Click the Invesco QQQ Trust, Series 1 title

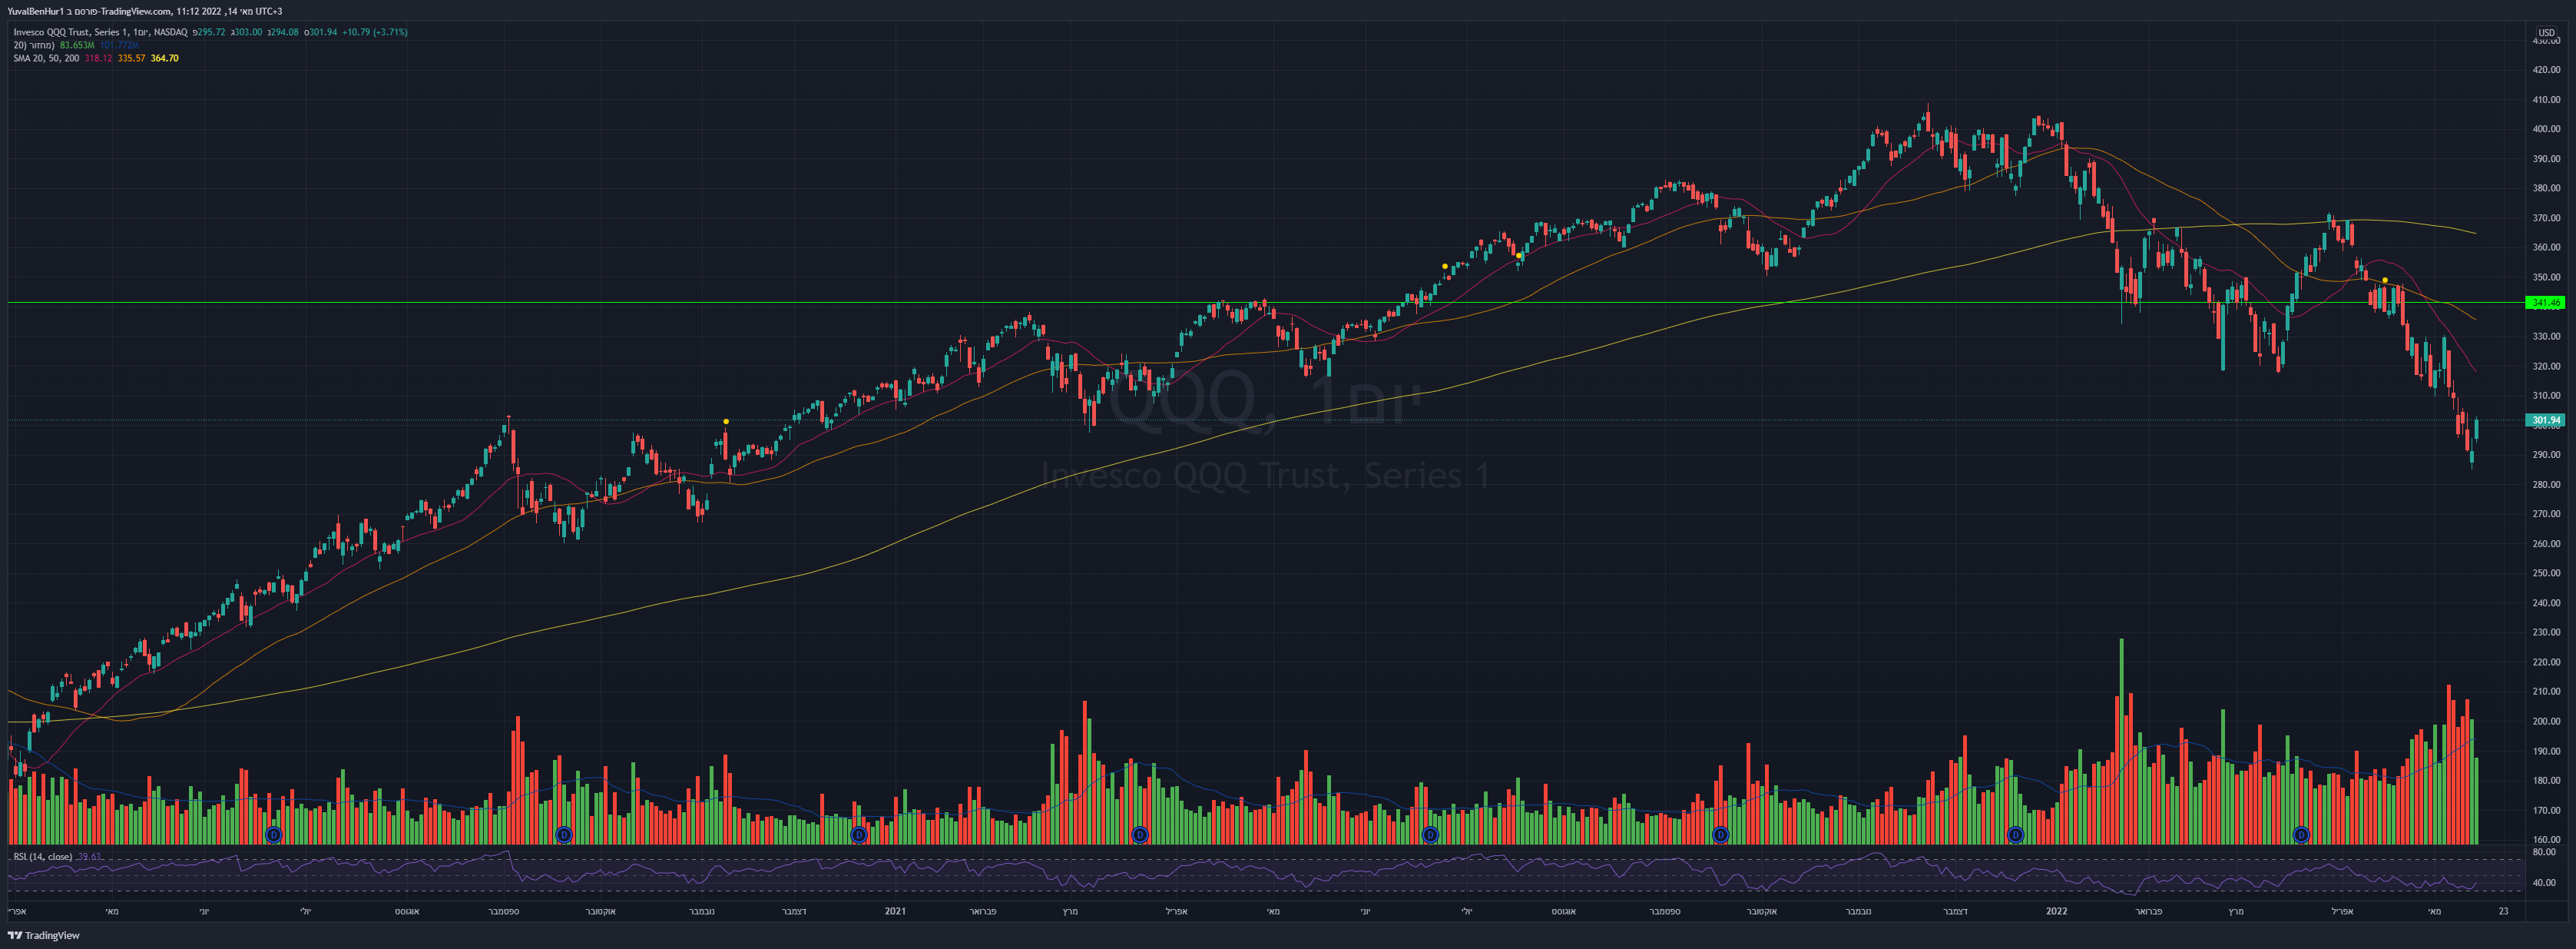coord(71,32)
